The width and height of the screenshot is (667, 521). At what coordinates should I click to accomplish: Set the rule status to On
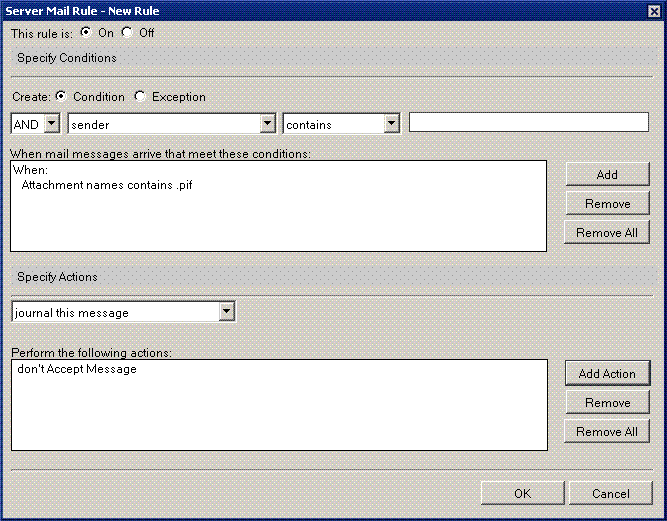pyautogui.click(x=86, y=32)
